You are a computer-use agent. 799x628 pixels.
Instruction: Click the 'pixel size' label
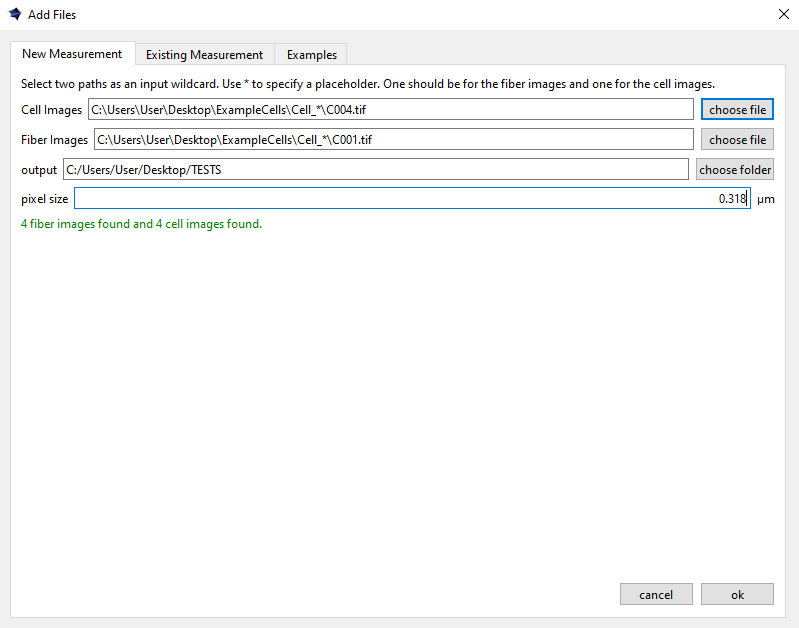click(x=44, y=199)
